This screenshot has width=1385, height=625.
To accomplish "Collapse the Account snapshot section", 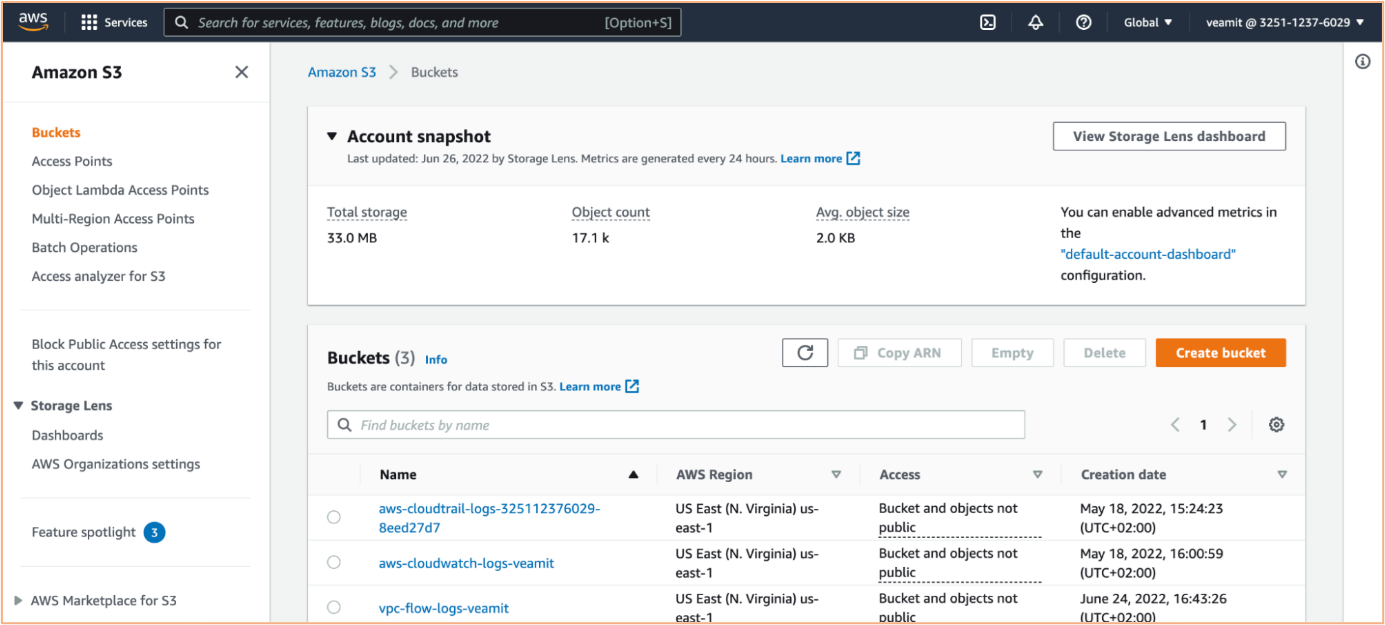I will (332, 136).
